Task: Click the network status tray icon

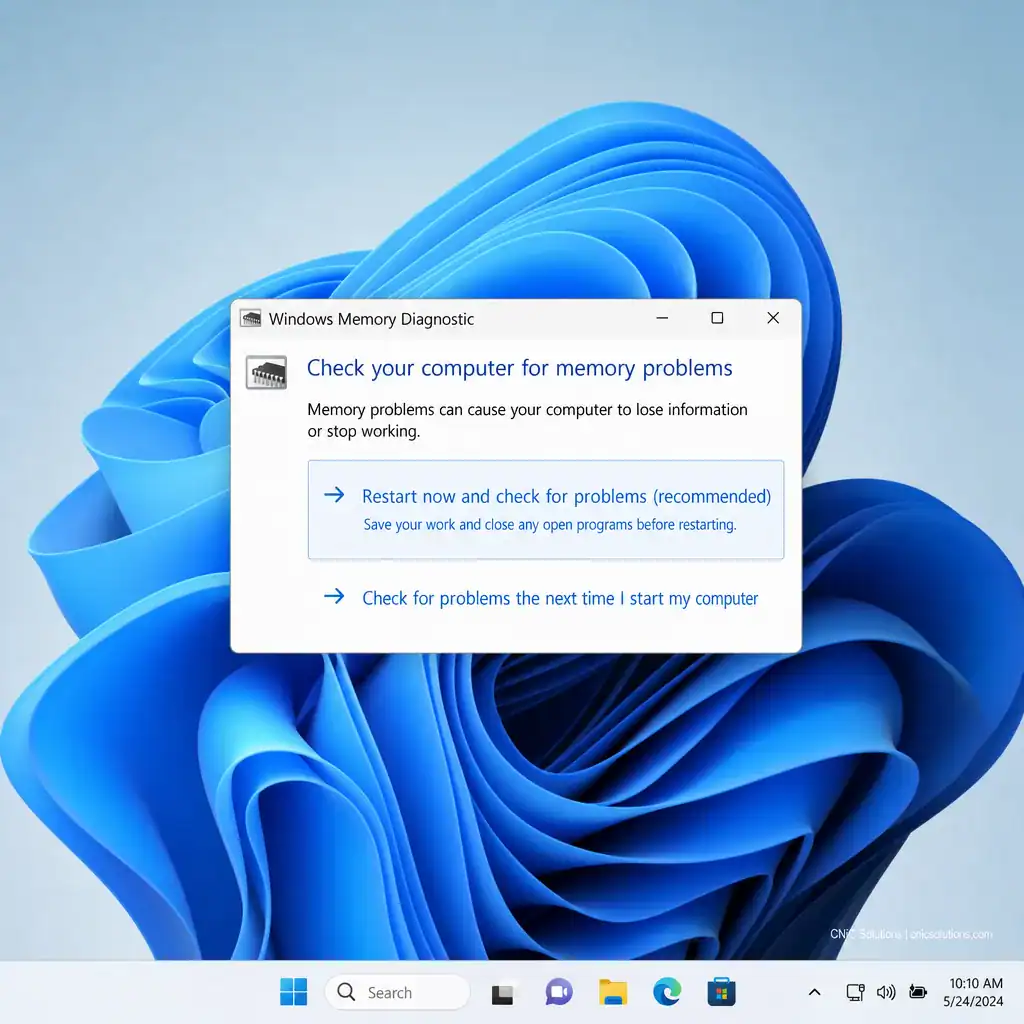Action: [x=855, y=992]
